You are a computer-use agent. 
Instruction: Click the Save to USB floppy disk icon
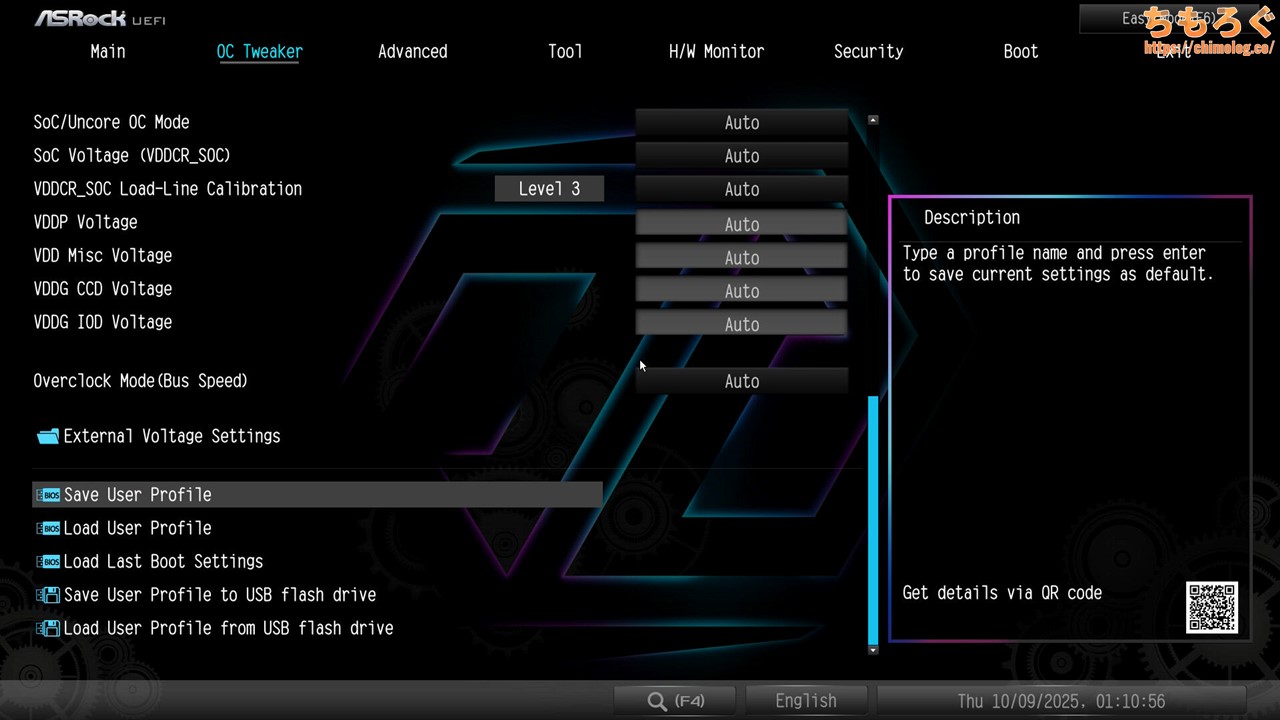(47, 595)
